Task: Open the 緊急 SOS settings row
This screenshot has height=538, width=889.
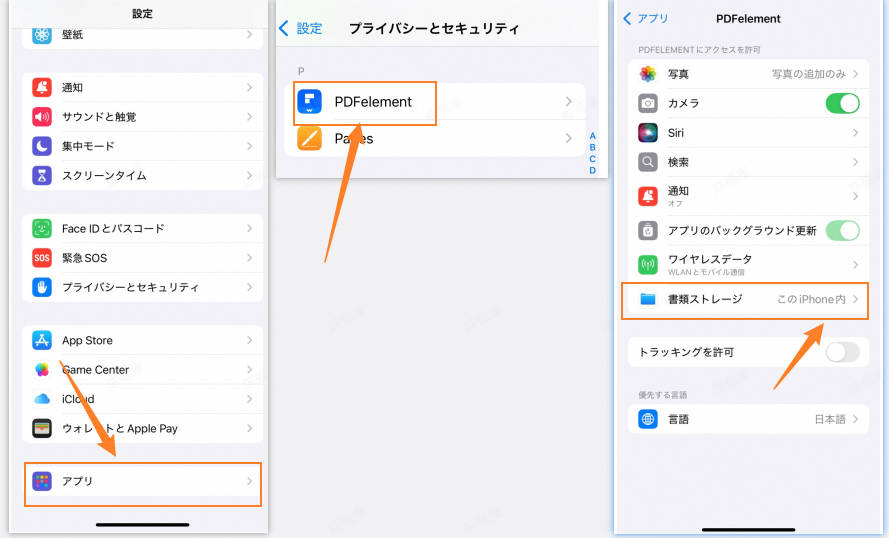Action: [x=142, y=258]
